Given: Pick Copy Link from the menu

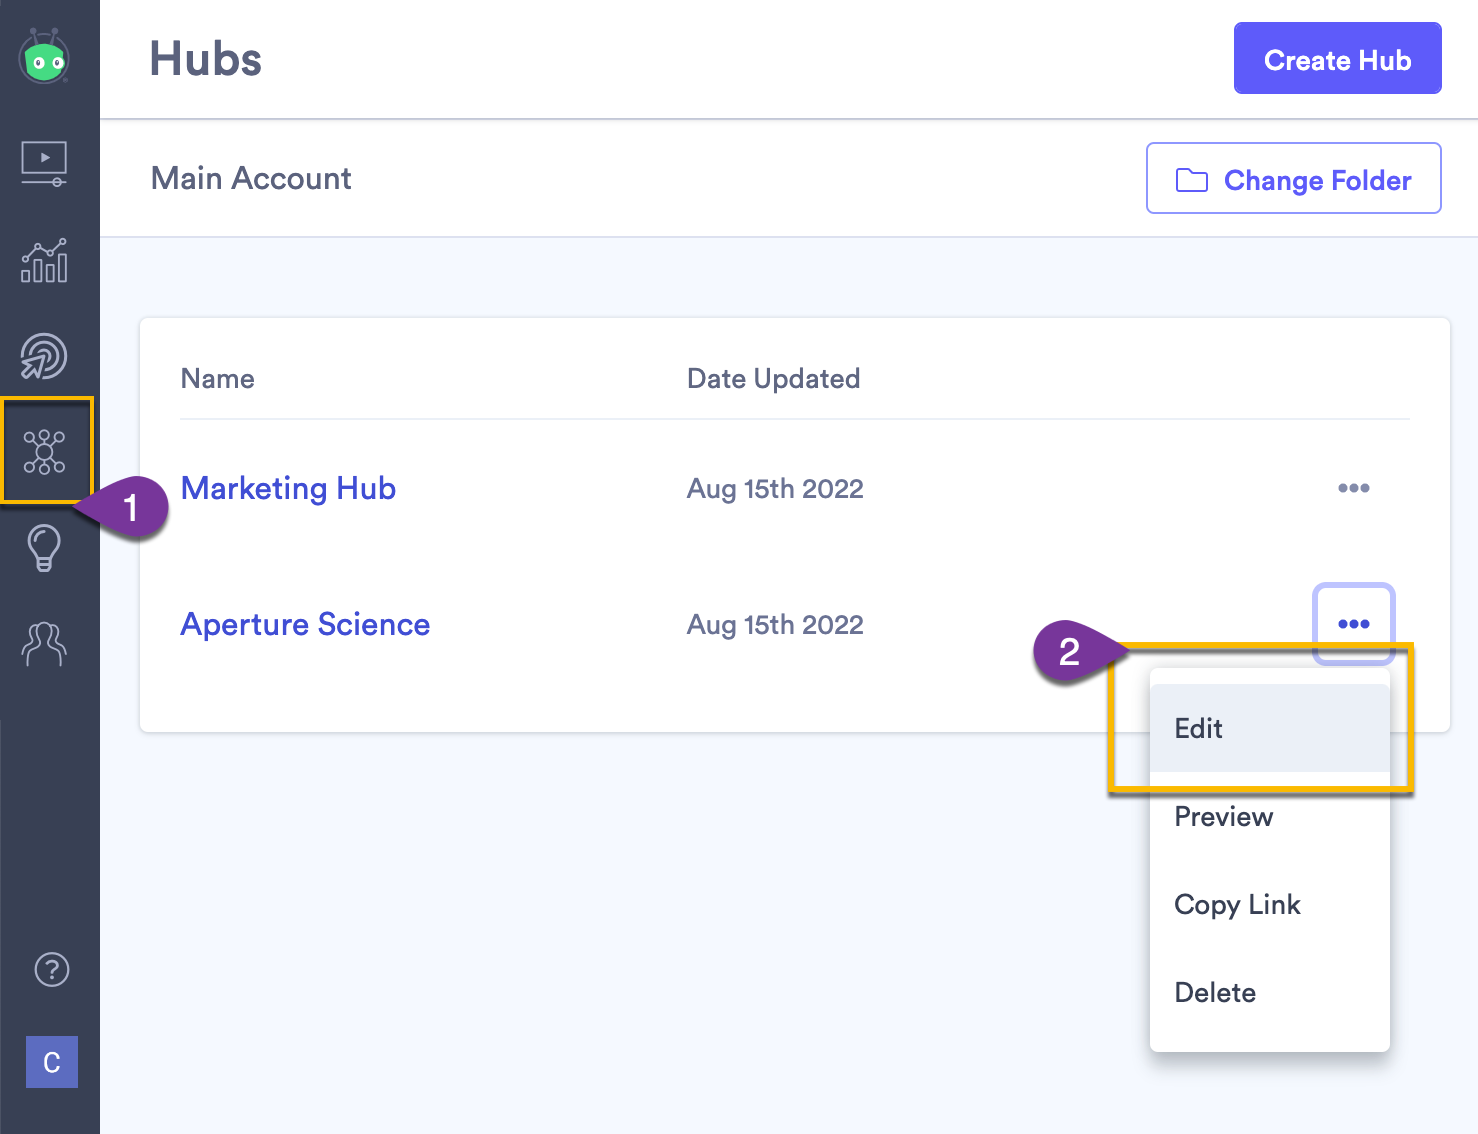Looking at the screenshot, I should point(1237,904).
